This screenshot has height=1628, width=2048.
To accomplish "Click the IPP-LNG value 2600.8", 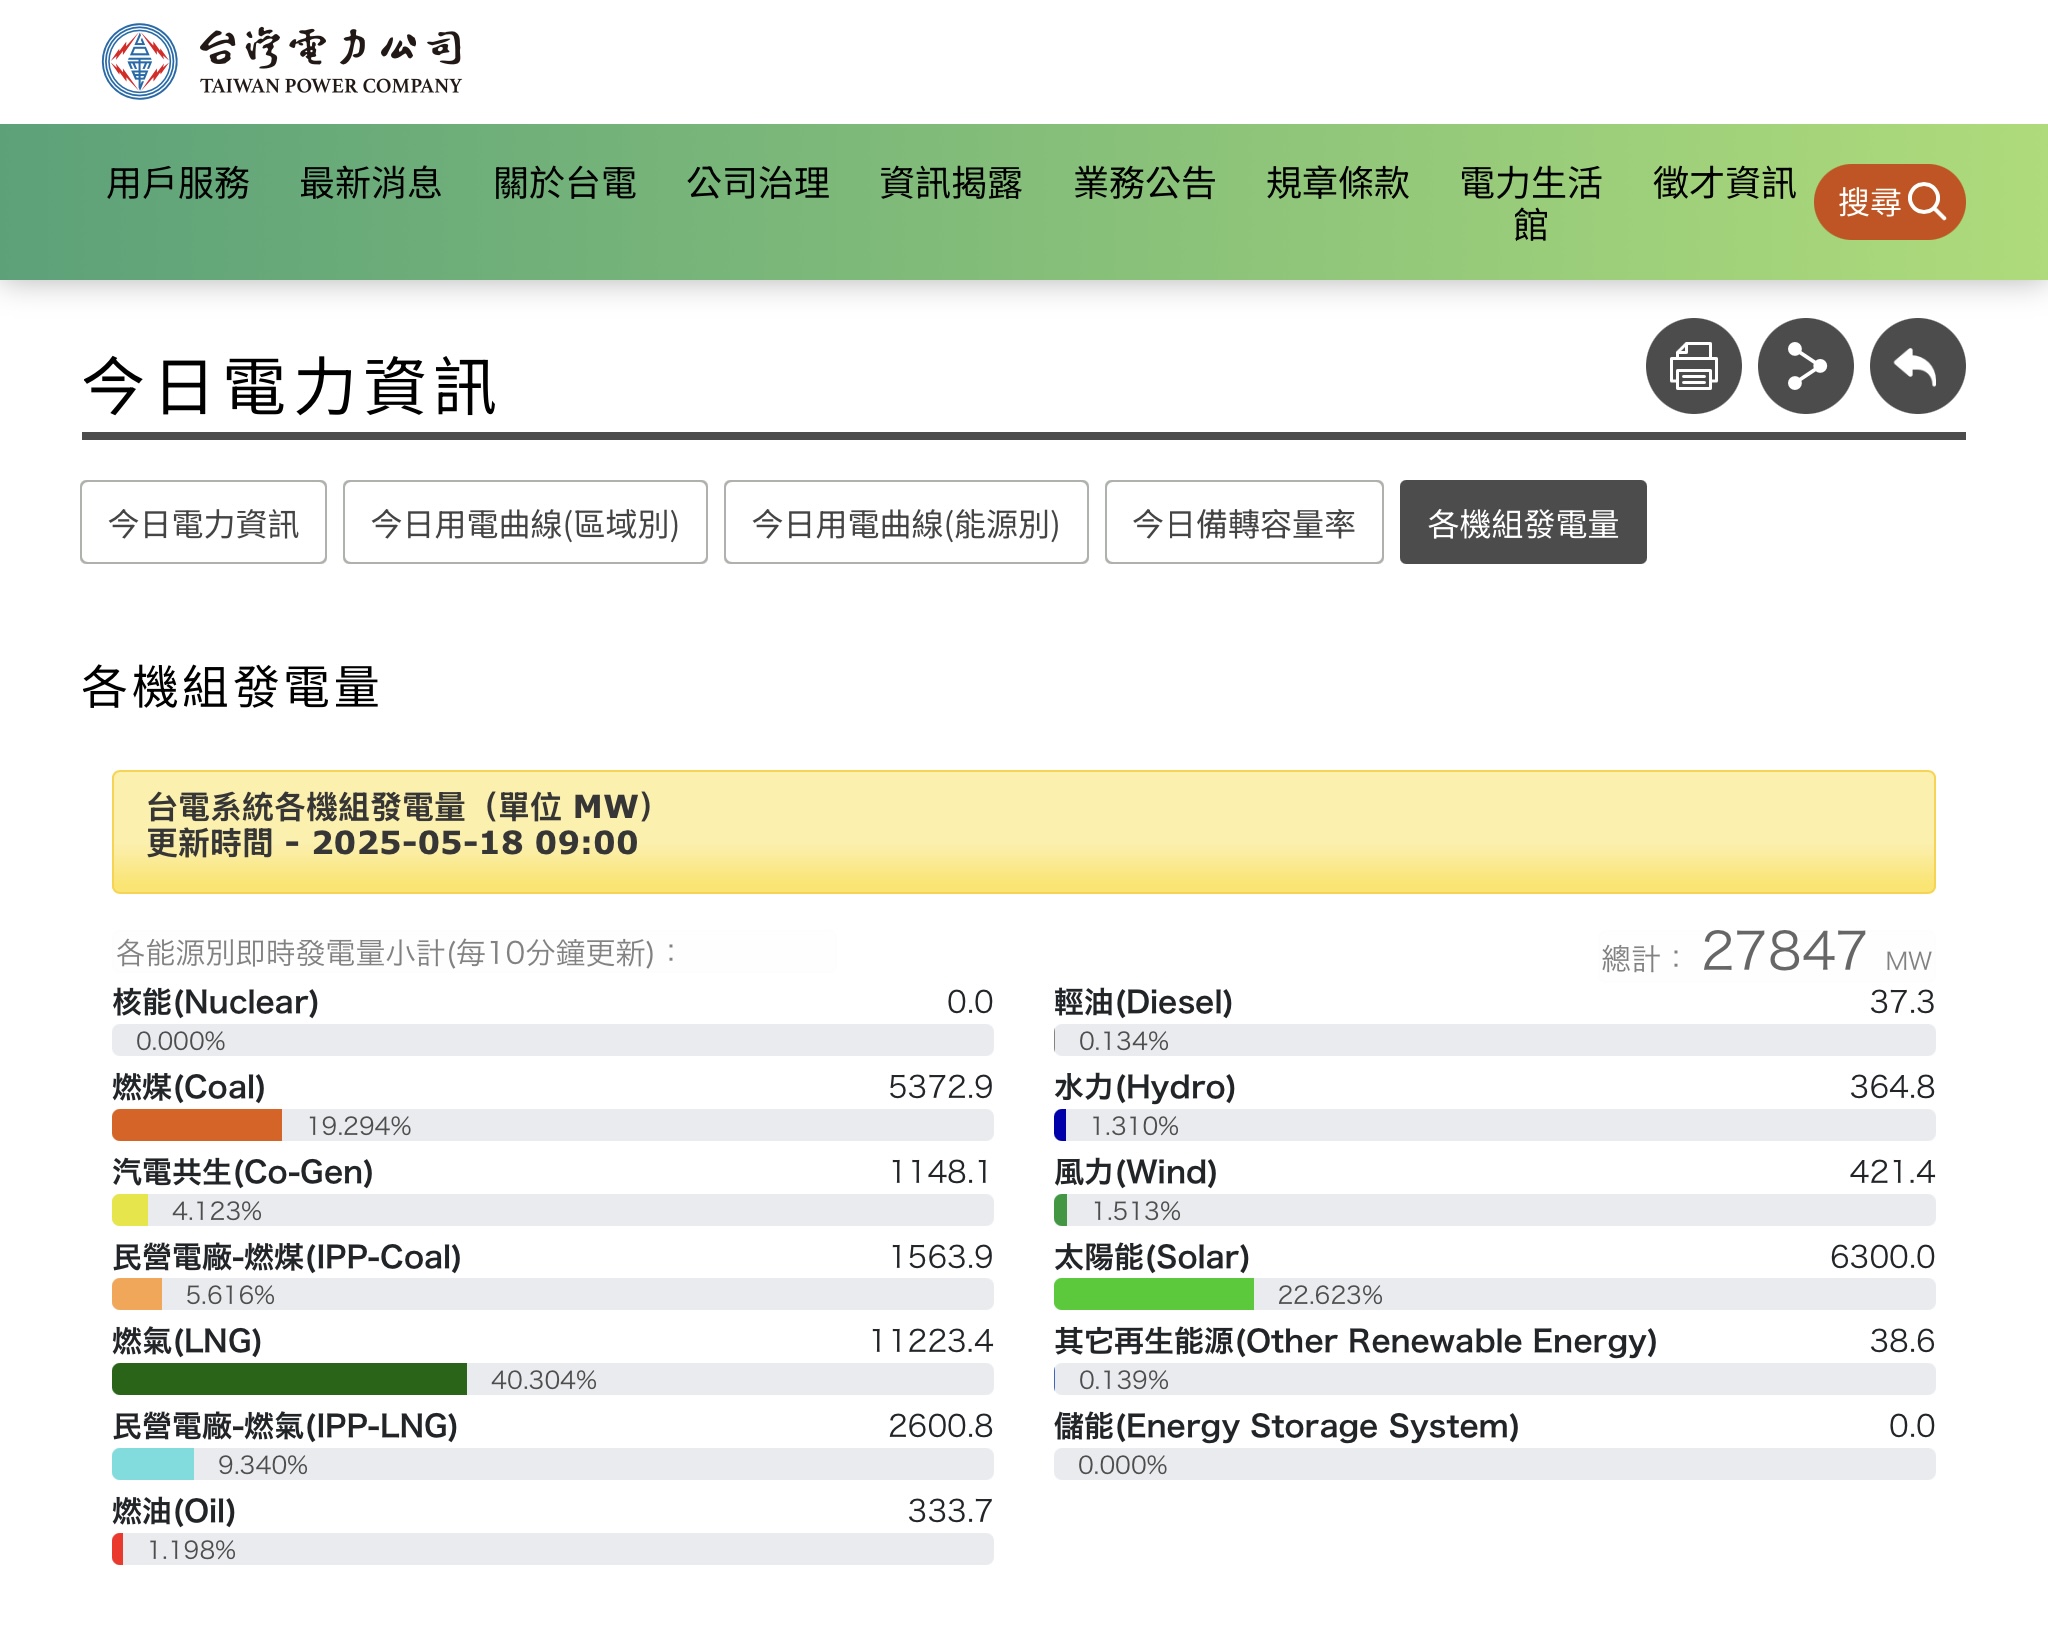I will click(x=940, y=1425).
